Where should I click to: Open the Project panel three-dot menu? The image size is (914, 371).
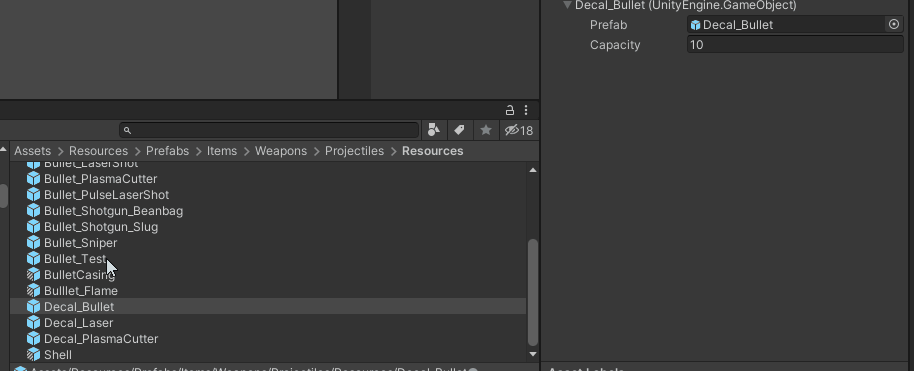[526, 110]
